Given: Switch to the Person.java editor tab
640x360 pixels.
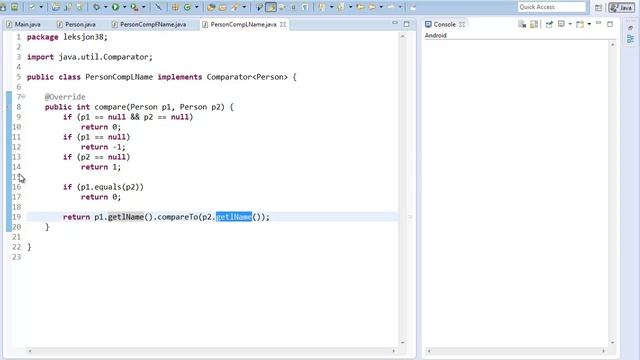Looking at the screenshot, I should point(76,24).
